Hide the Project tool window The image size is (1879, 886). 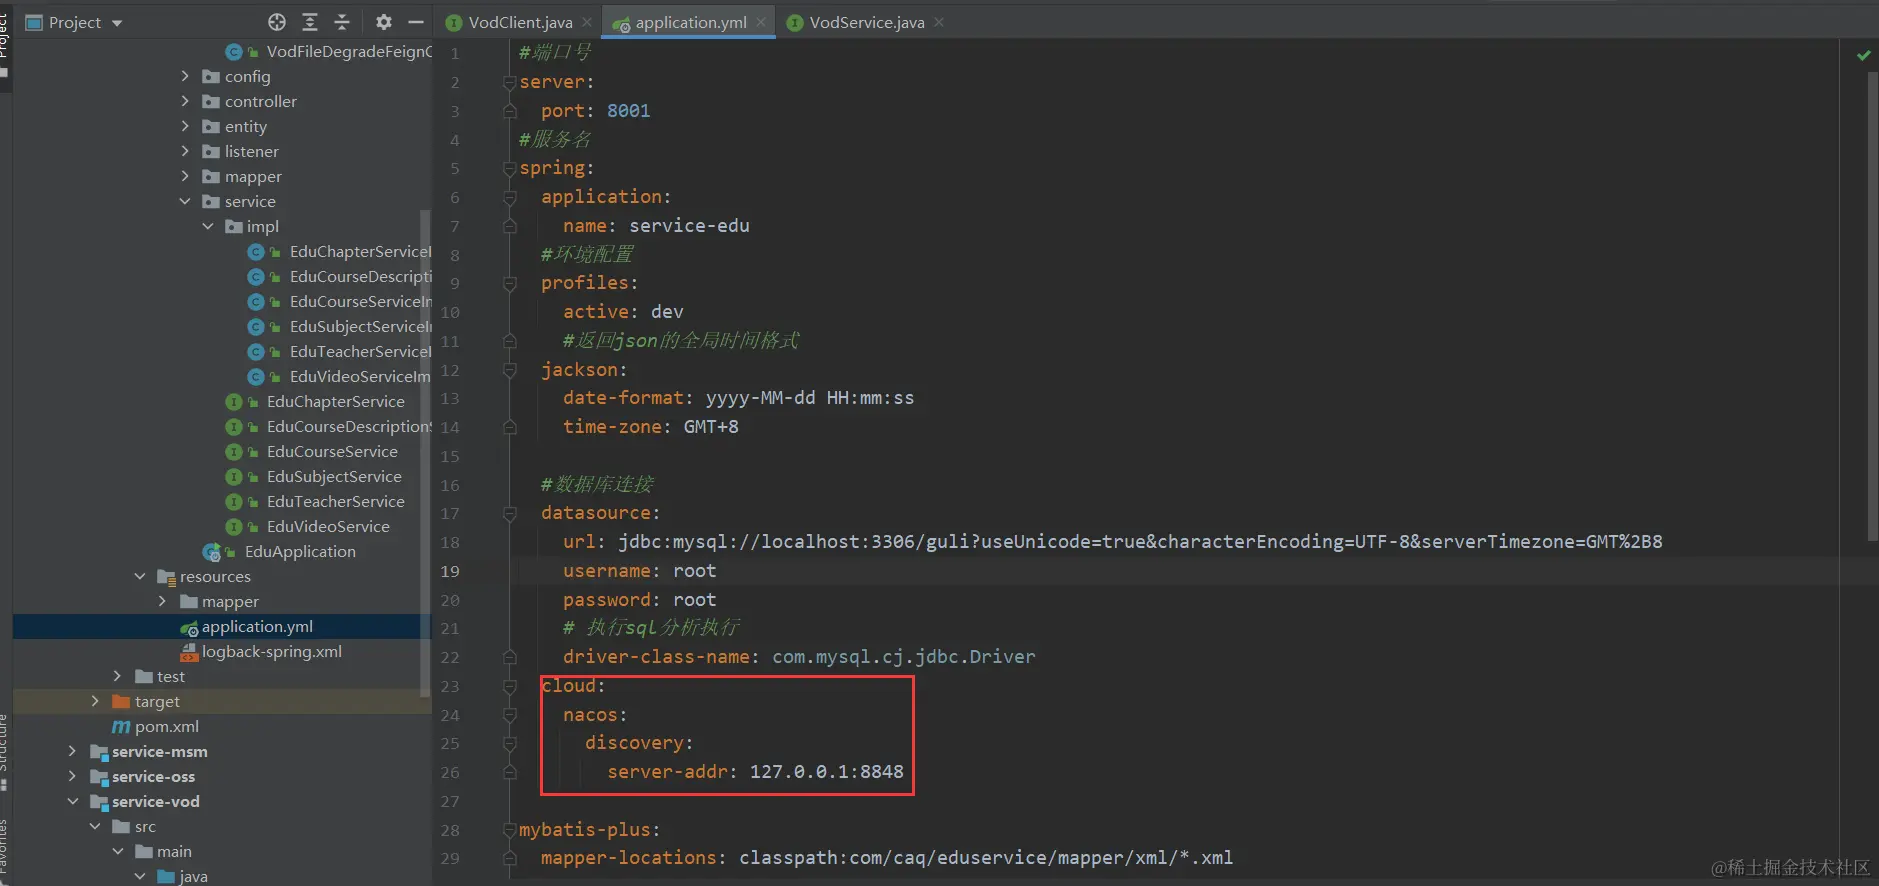click(x=416, y=22)
